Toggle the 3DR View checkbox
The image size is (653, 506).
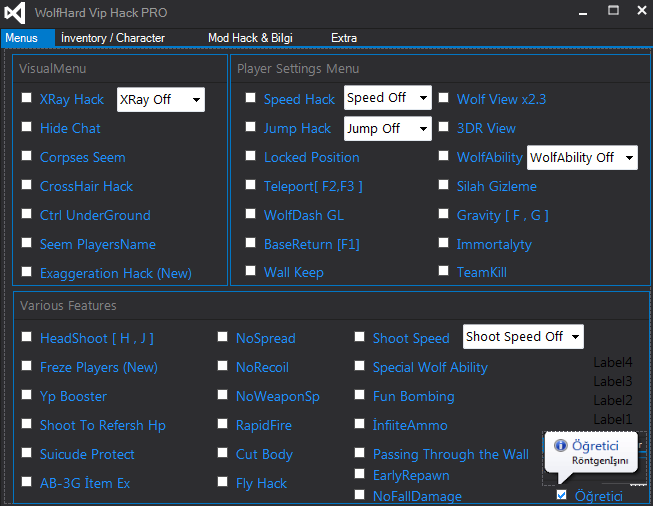(x=444, y=127)
